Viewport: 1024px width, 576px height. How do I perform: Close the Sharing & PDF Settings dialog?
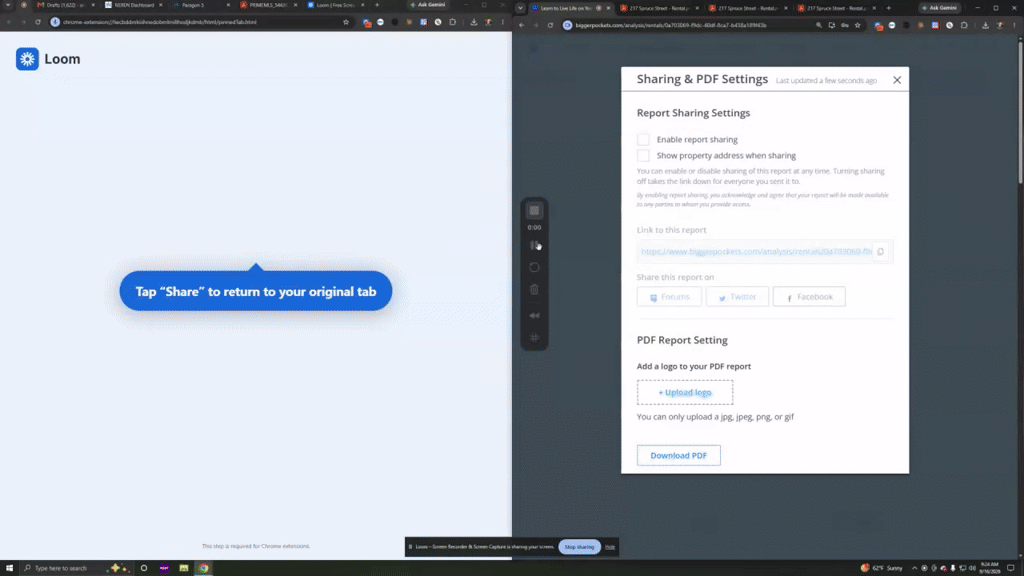(897, 80)
